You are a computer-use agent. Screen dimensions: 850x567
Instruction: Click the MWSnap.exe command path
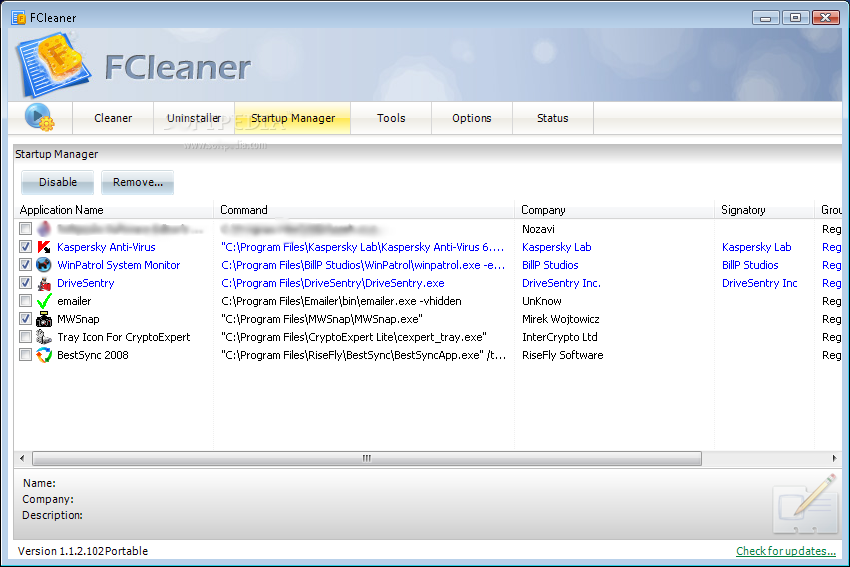coord(322,319)
